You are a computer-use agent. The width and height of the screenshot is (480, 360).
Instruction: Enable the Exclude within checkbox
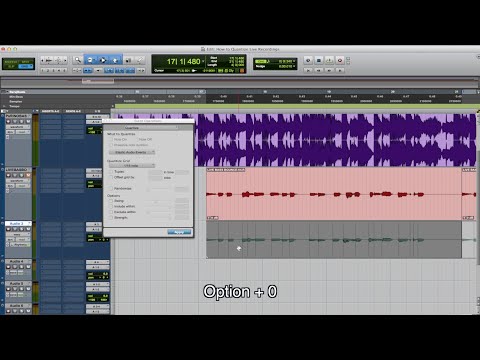click(x=111, y=212)
